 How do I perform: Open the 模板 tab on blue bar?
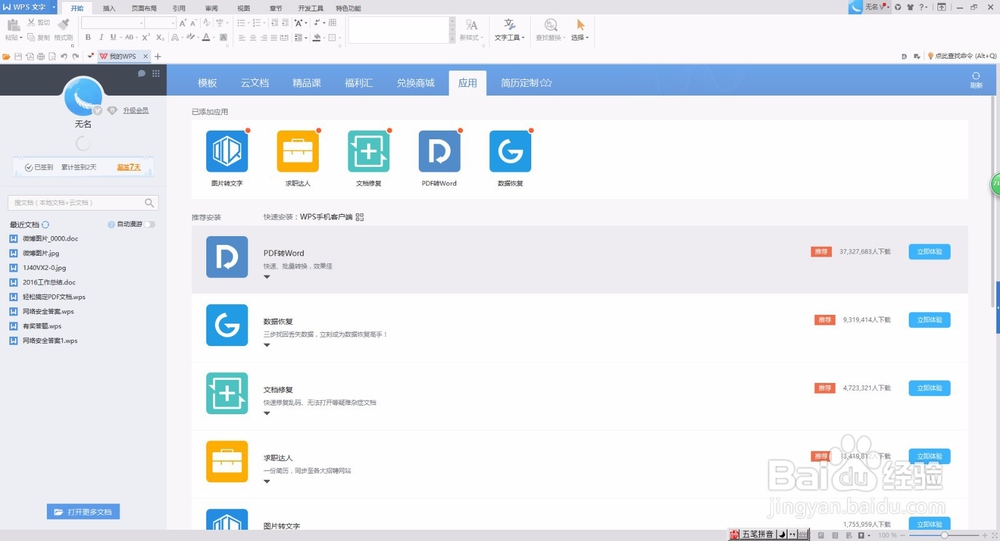207,83
